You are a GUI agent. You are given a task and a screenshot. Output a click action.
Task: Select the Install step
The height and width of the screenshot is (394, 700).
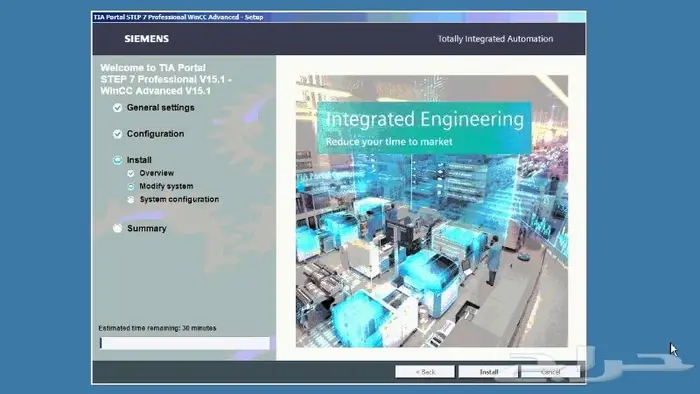tap(139, 160)
